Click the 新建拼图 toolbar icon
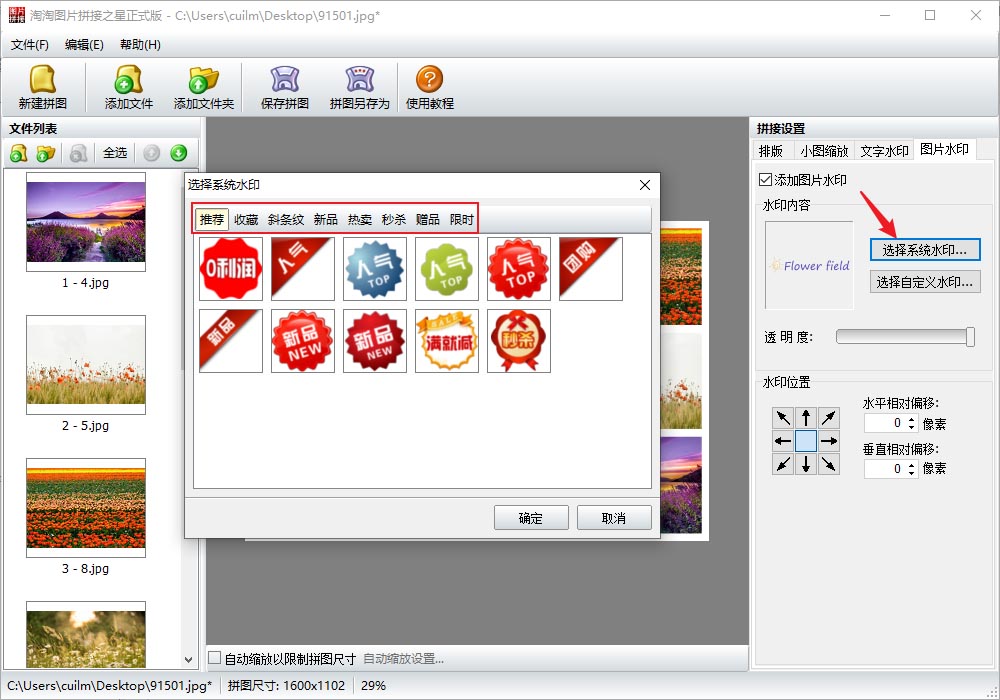The height and width of the screenshot is (700, 1000). pyautogui.click(x=42, y=87)
